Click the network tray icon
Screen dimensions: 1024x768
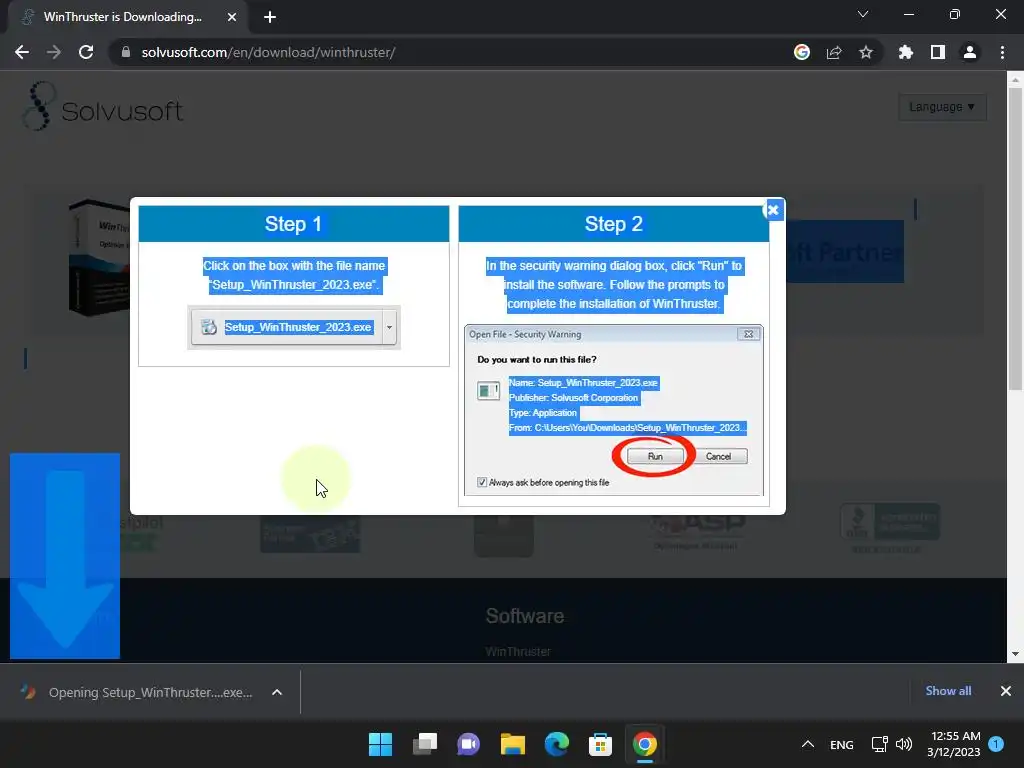879,744
